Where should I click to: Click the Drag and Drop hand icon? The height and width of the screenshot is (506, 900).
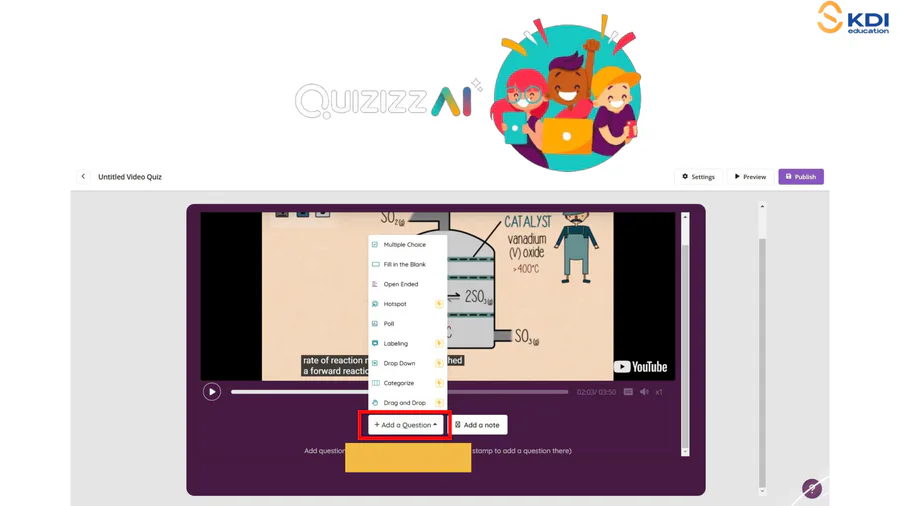pyautogui.click(x=375, y=403)
